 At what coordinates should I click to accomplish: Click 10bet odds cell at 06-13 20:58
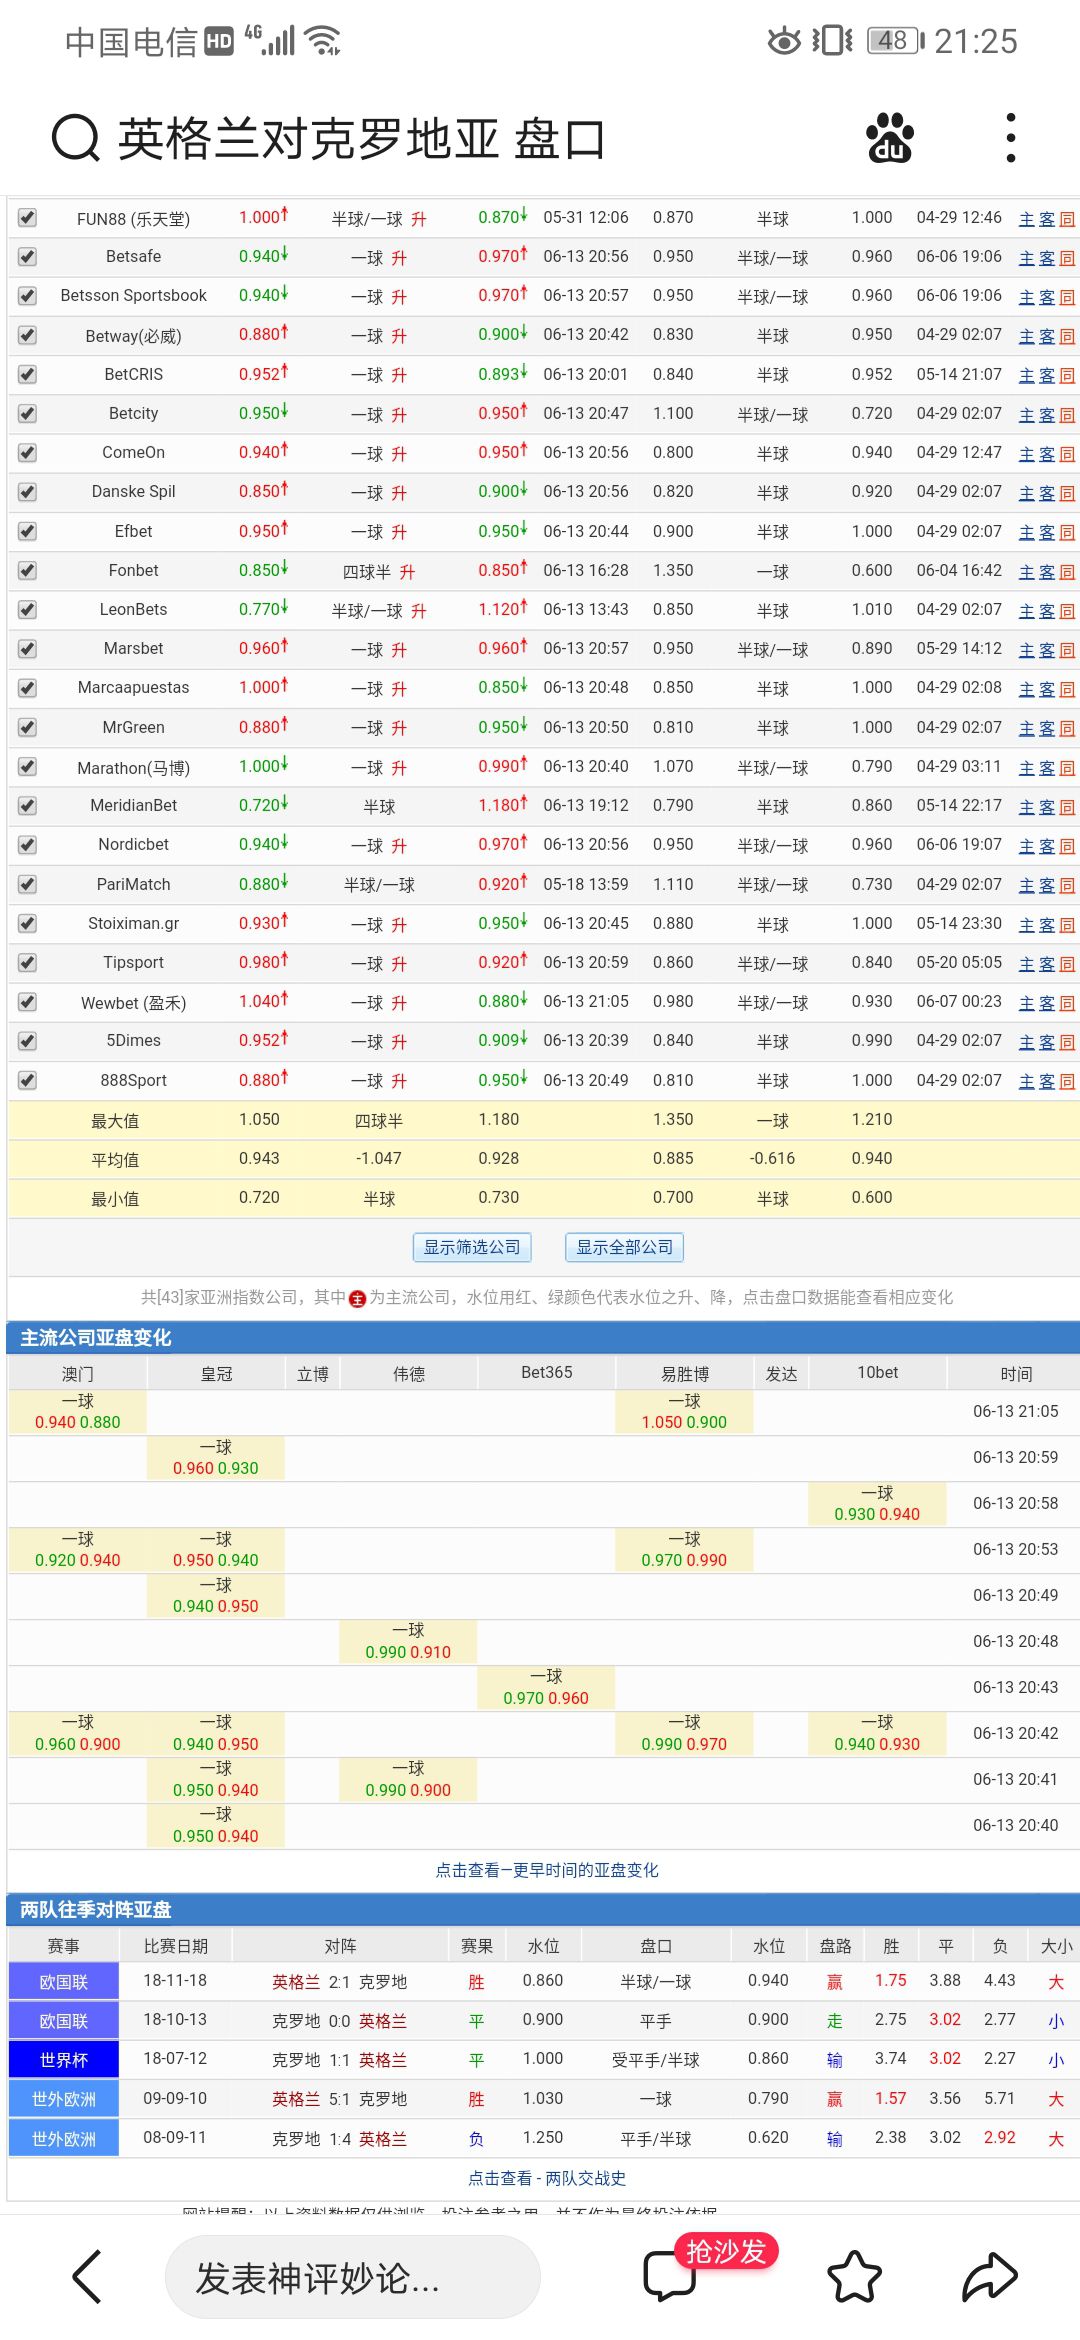coord(877,1504)
